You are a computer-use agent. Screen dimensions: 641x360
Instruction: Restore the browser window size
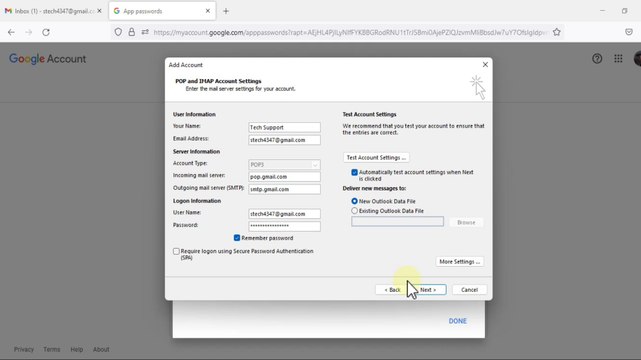point(625,11)
